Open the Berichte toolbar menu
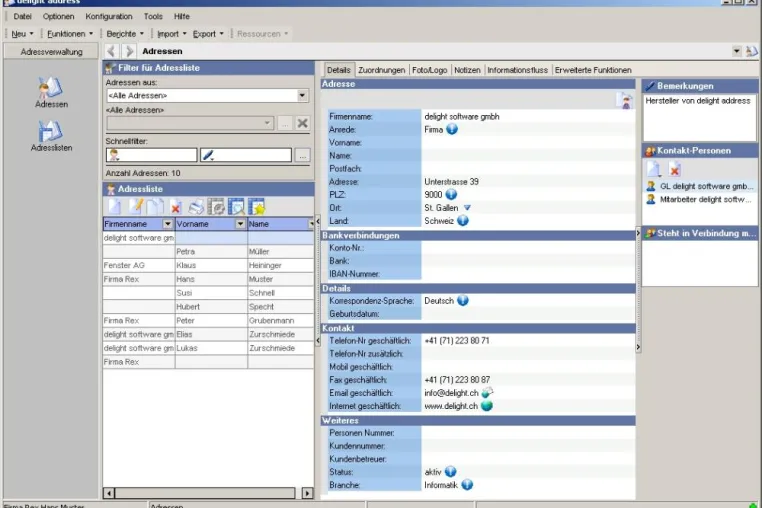The width and height of the screenshot is (762, 508). click(125, 34)
